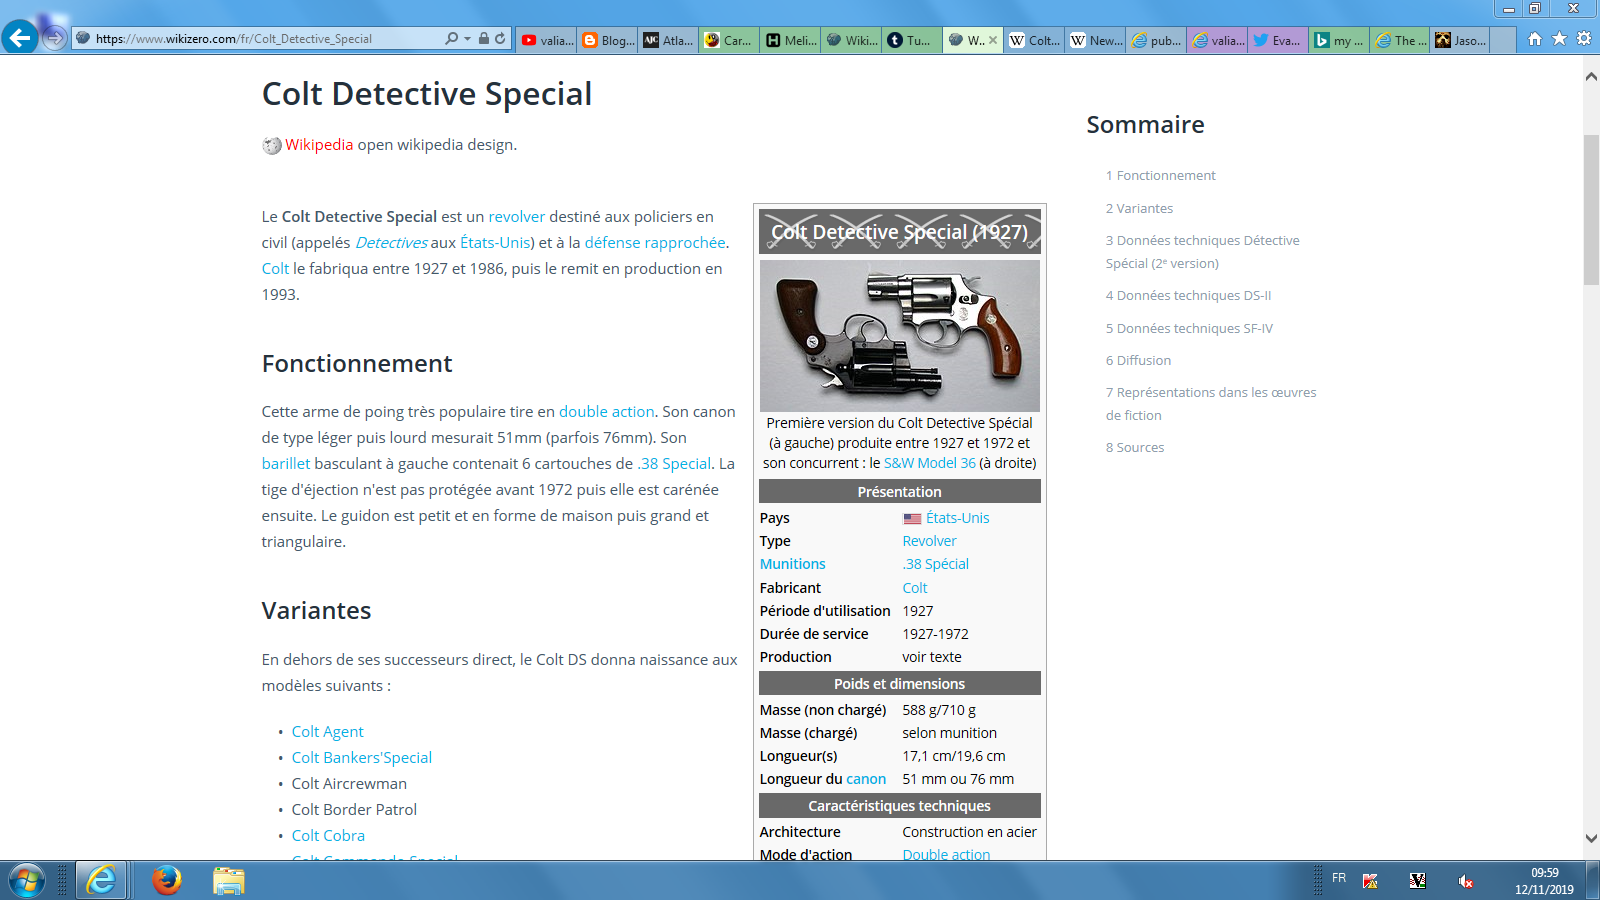The width and height of the screenshot is (1600, 900).
Task: Open the '.38 Special' link in text
Action: pyautogui.click(x=674, y=463)
